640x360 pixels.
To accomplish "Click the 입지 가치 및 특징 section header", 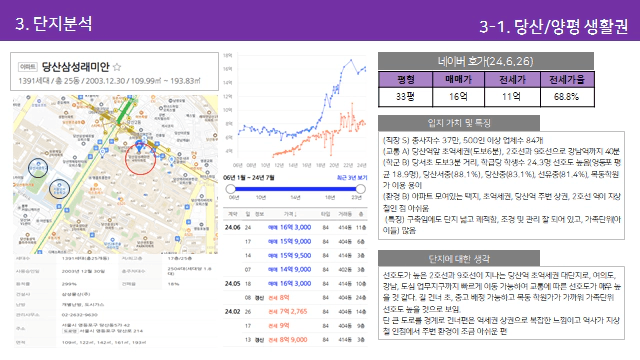I will [x=459, y=123].
